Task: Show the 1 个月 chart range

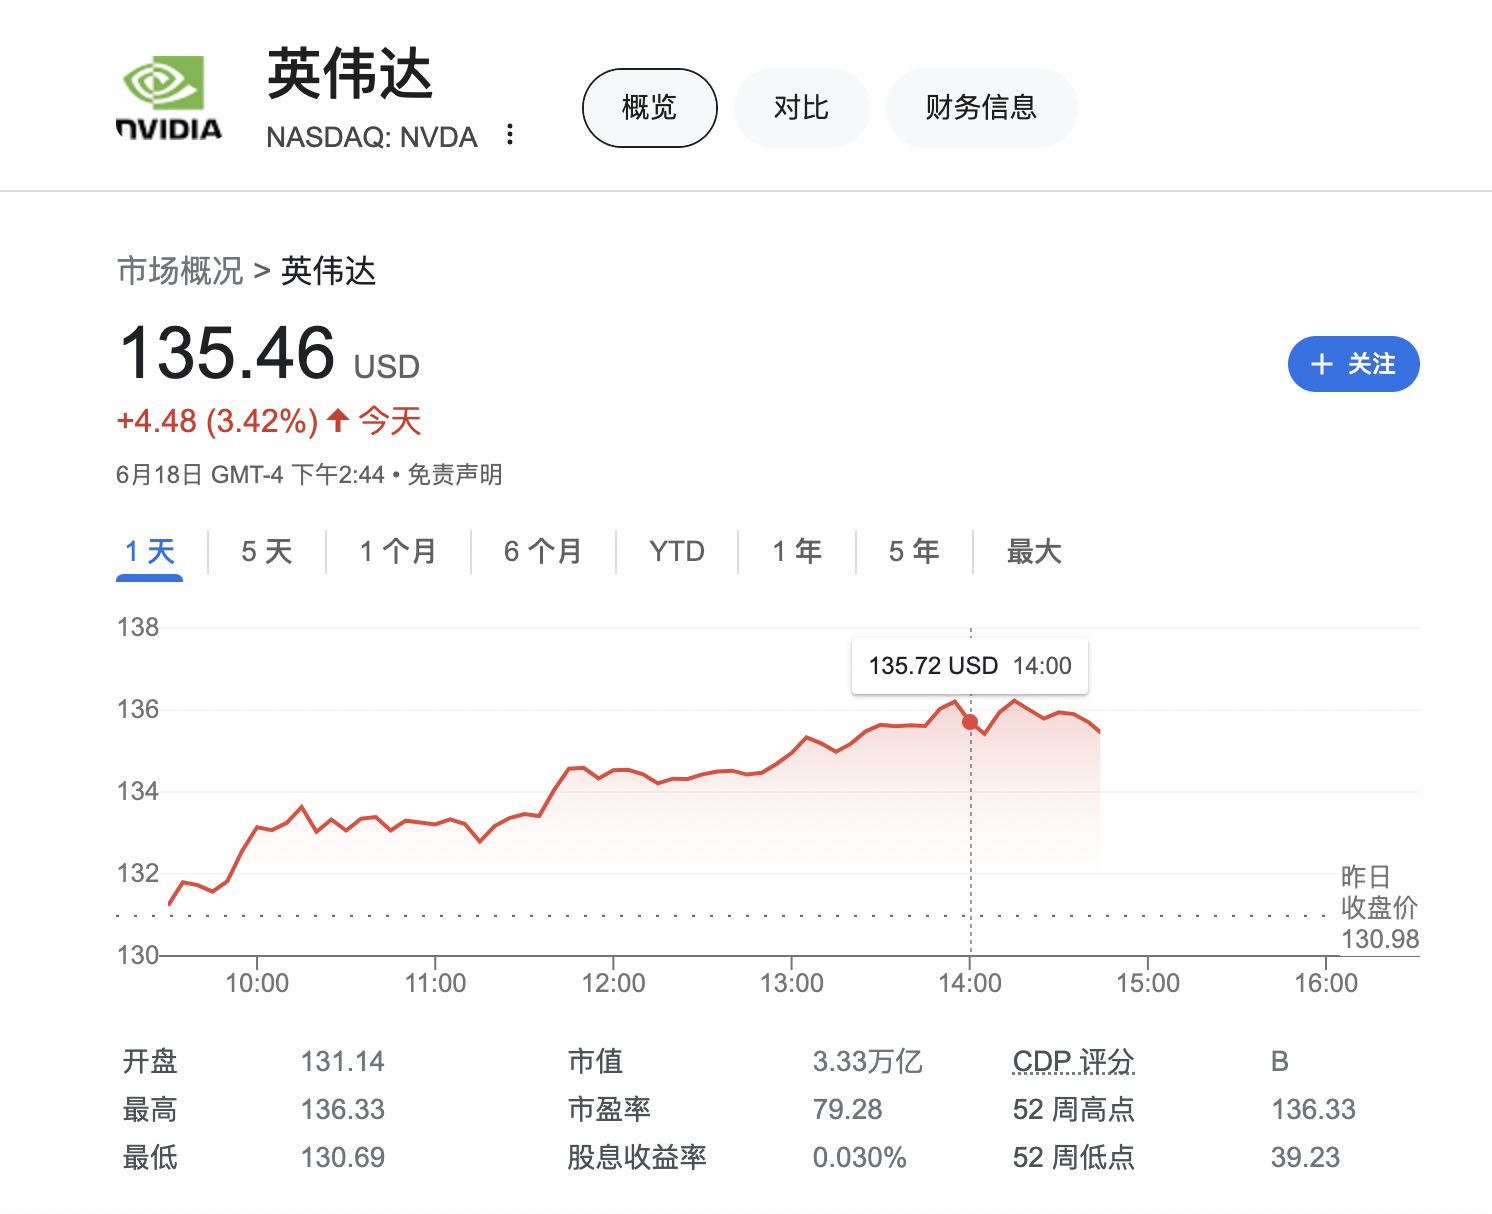Action: click(x=398, y=551)
